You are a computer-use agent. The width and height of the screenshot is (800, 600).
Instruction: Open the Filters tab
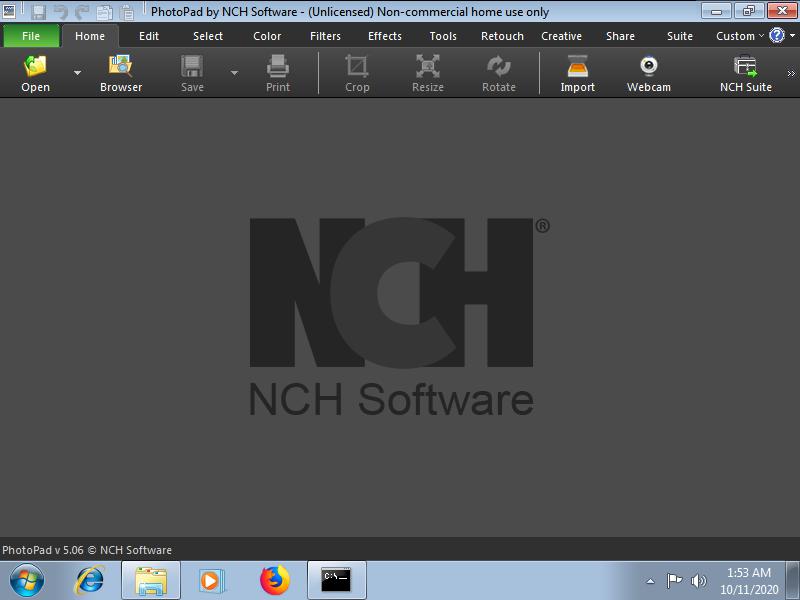click(326, 36)
